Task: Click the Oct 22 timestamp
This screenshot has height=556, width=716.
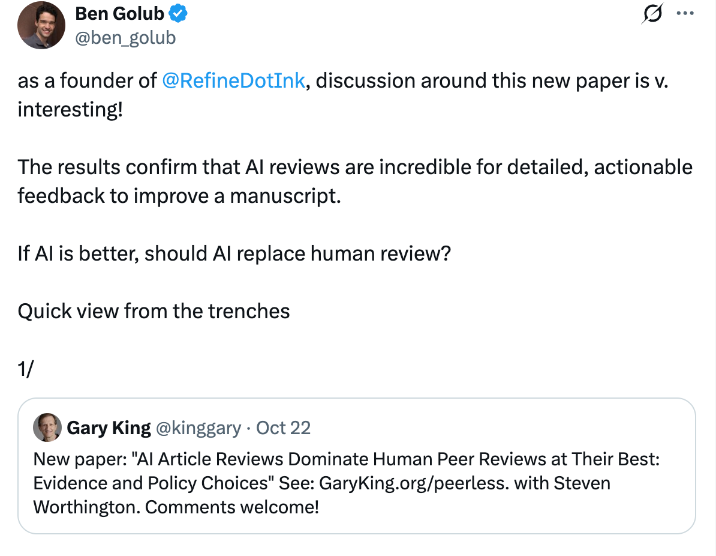Action: coord(283,428)
